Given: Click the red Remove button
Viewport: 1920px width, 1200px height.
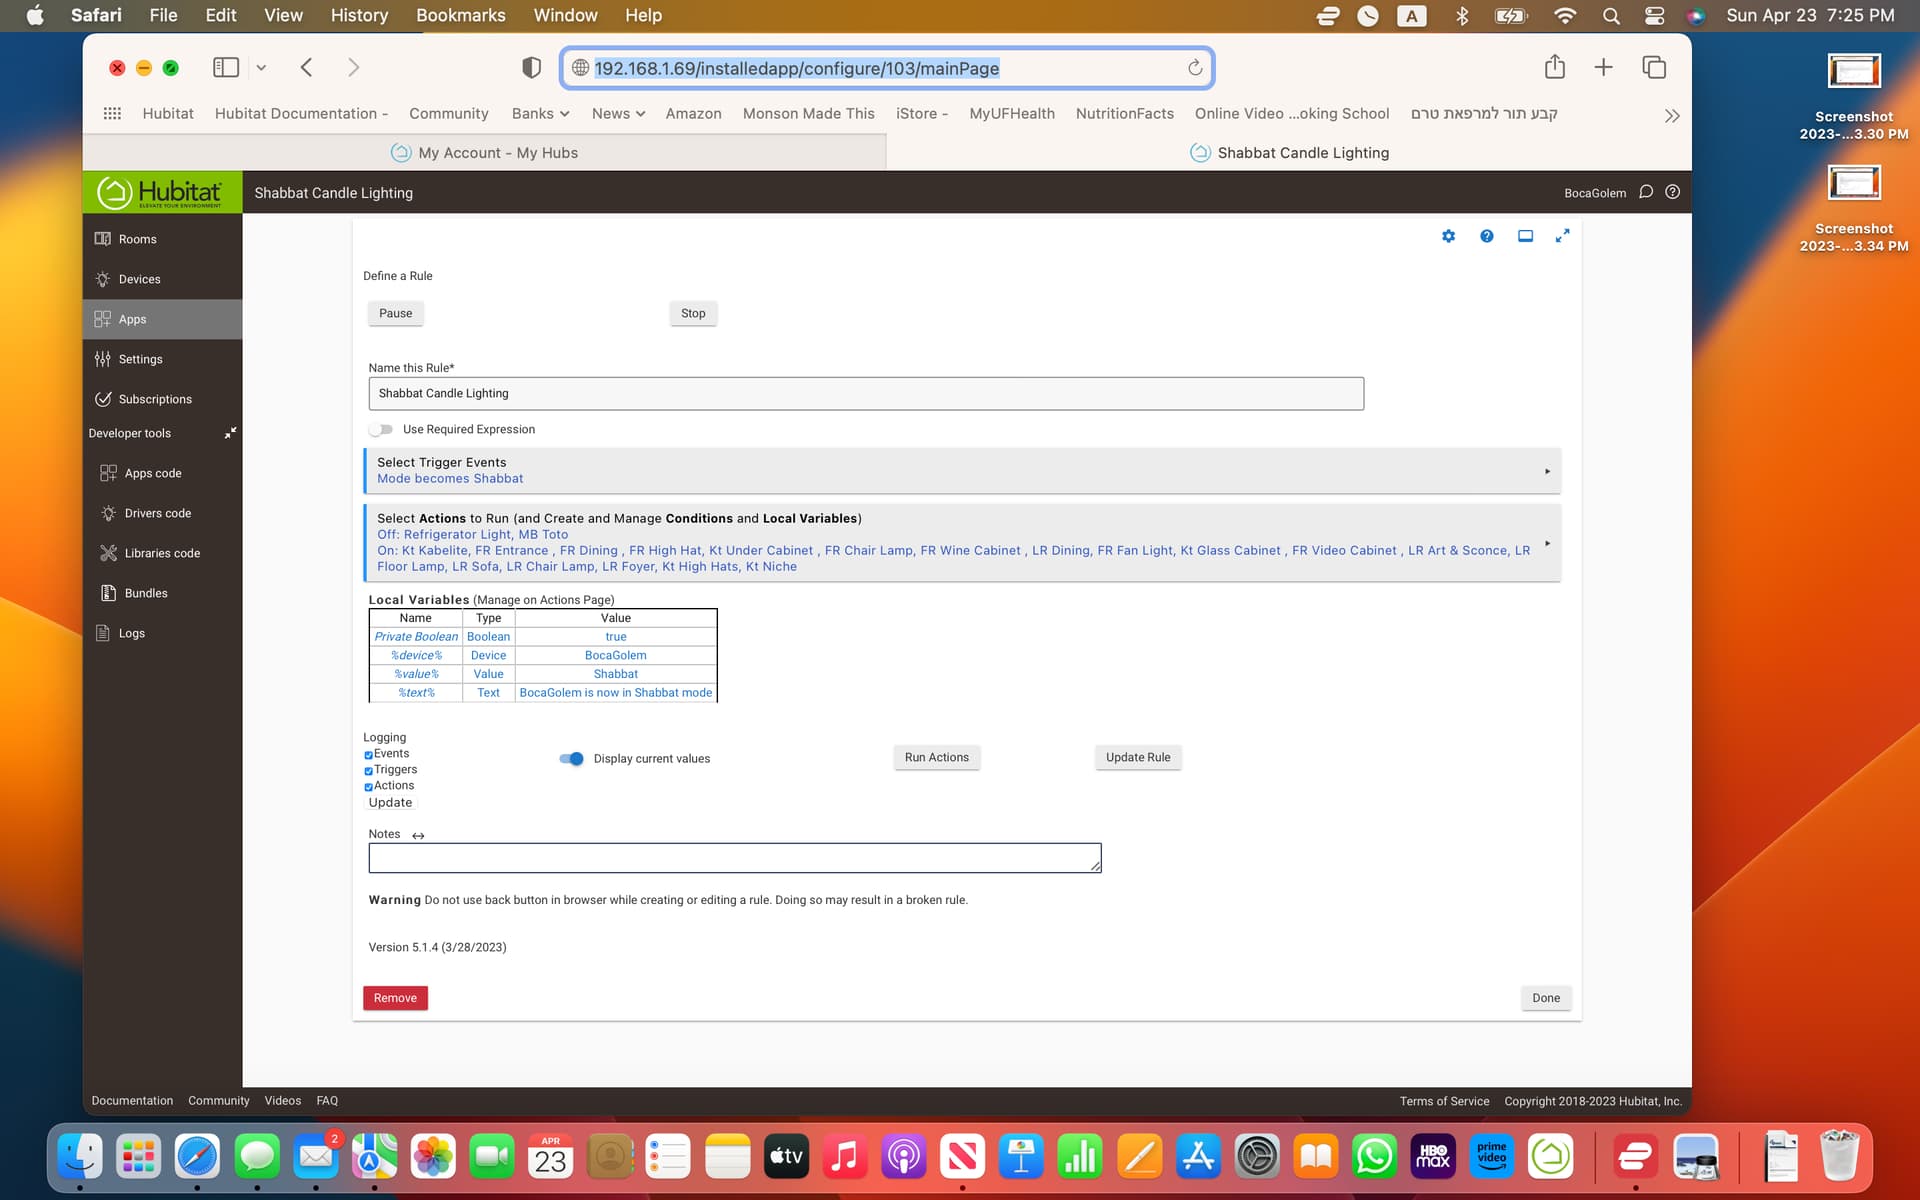Looking at the screenshot, I should pyautogui.click(x=395, y=998).
